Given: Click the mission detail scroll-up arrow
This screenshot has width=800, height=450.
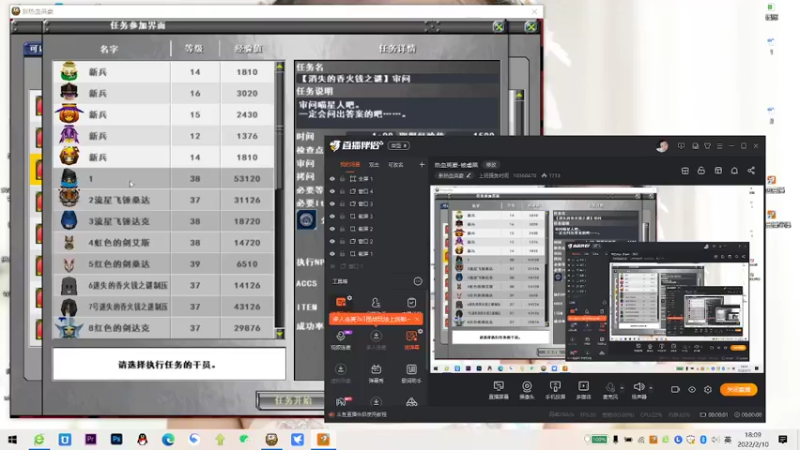Looking at the screenshot, I should (x=519, y=95).
